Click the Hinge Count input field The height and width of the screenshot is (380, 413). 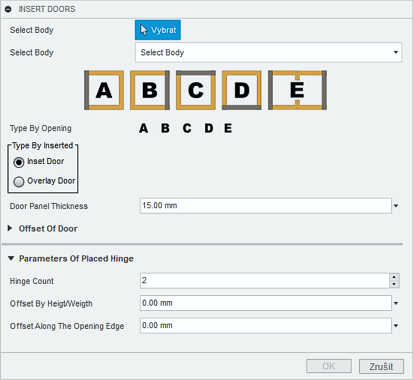pos(265,280)
